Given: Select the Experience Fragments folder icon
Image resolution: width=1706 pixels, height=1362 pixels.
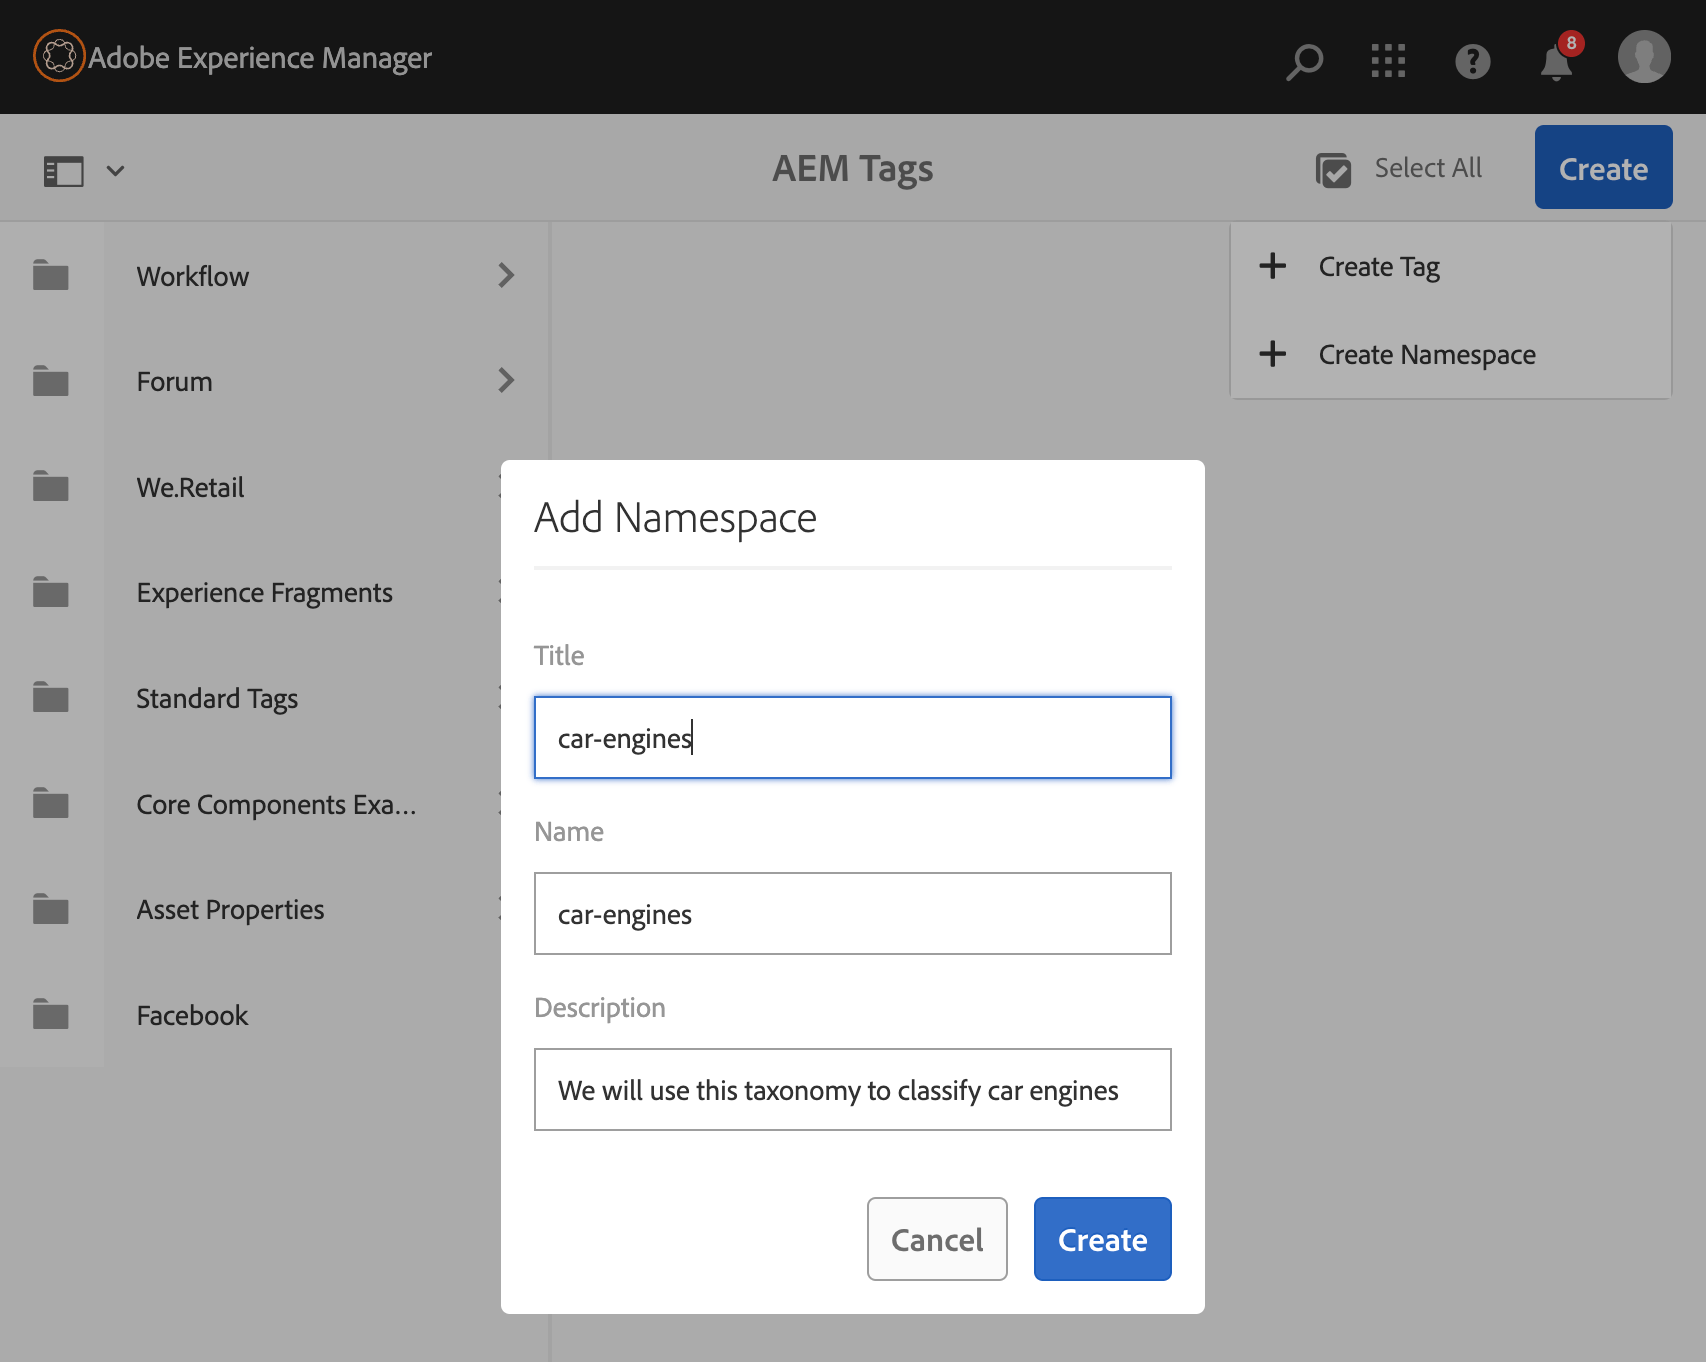Looking at the screenshot, I should (x=51, y=592).
